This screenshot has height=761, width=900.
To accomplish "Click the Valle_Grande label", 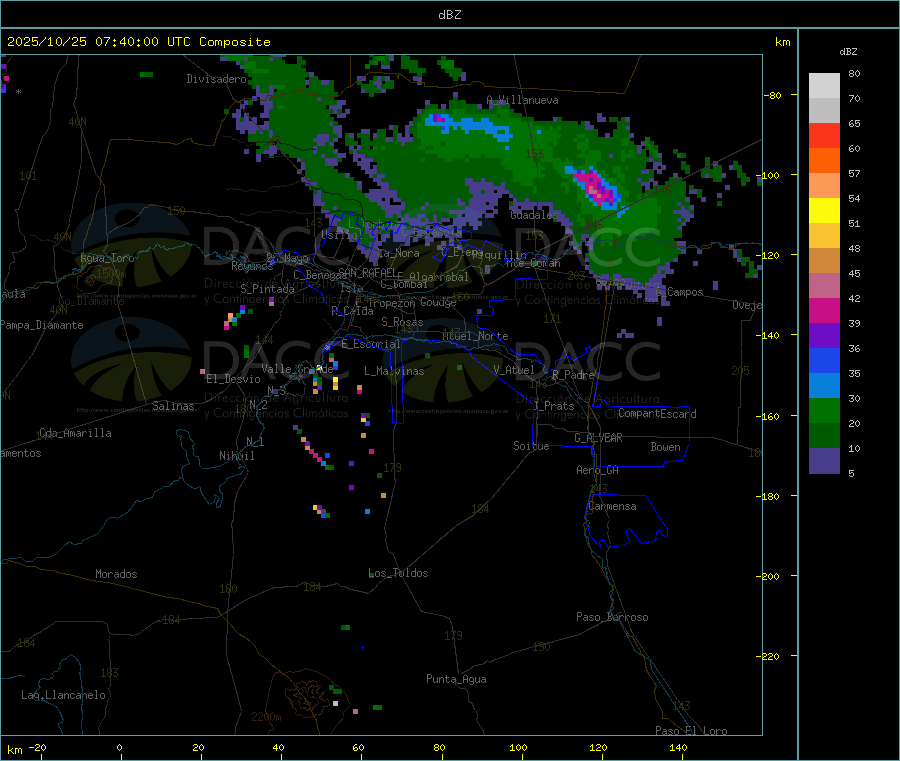I will tap(297, 369).
